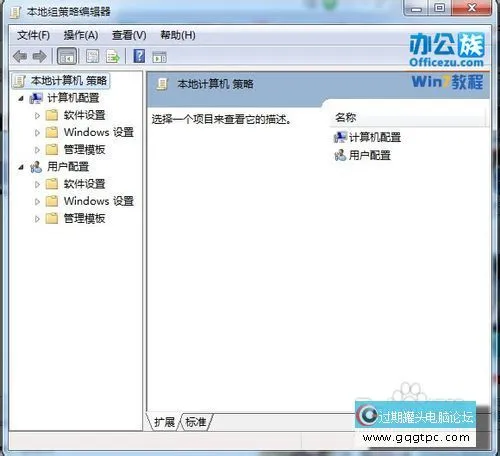Click folder icon of 管理模板 under 计算机配置
This screenshot has width=500, height=456.
(x=52, y=150)
